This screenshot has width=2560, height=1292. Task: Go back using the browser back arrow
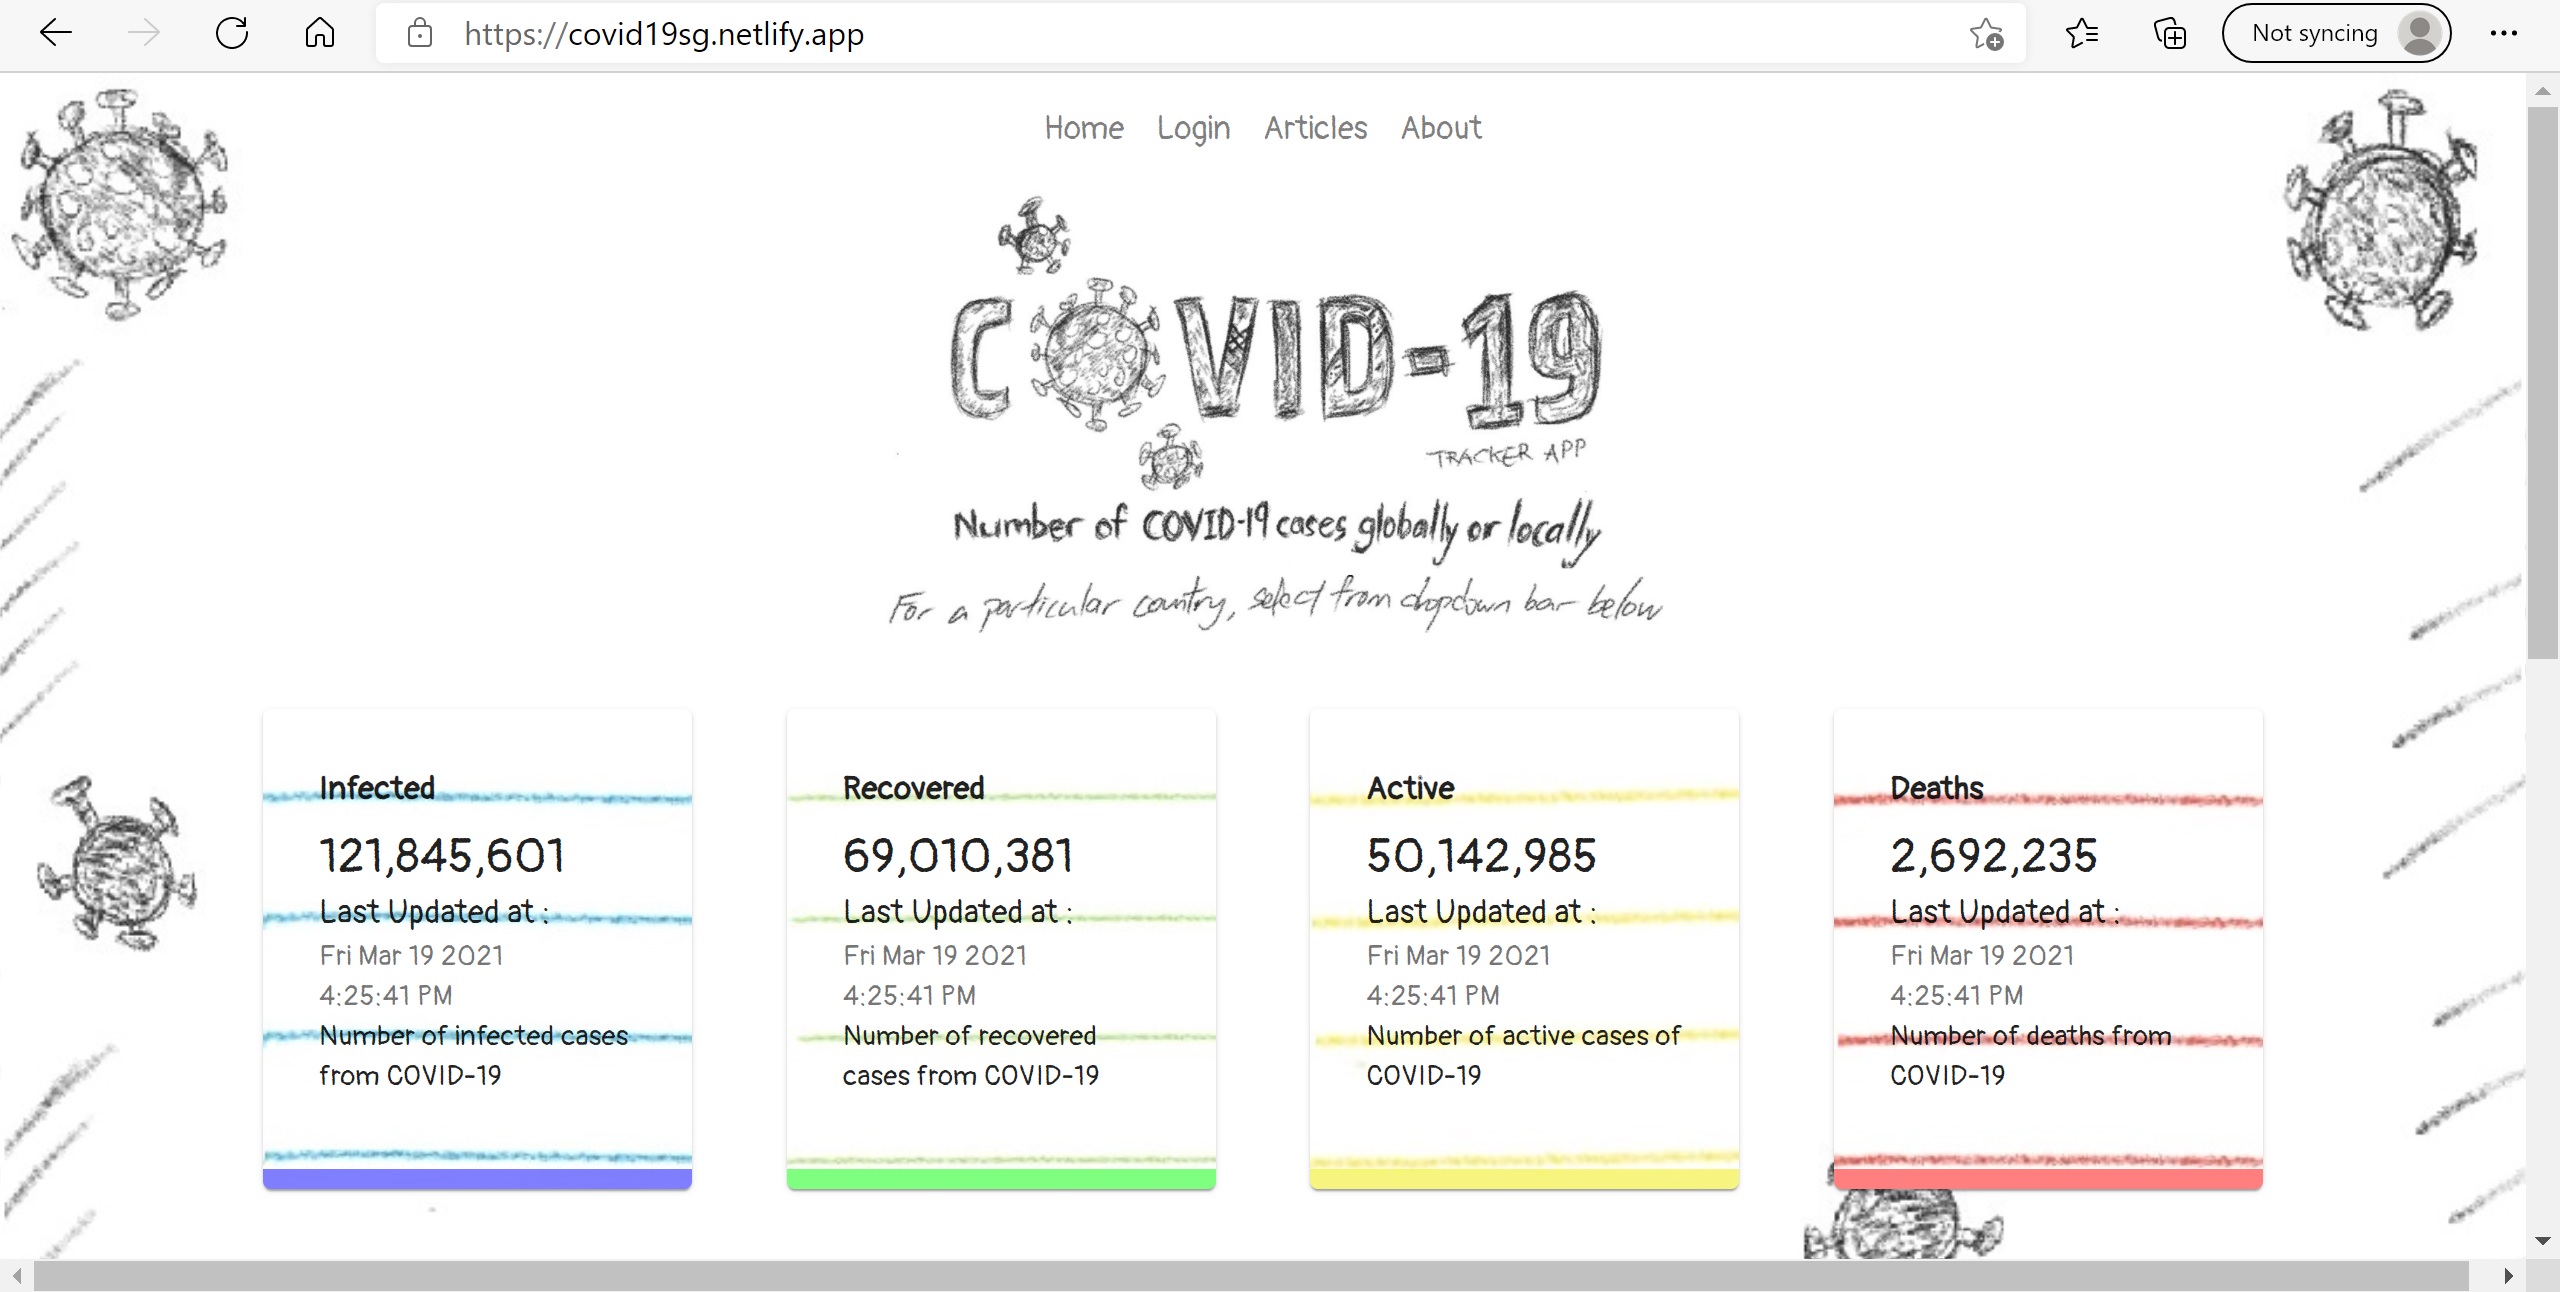pyautogui.click(x=56, y=33)
